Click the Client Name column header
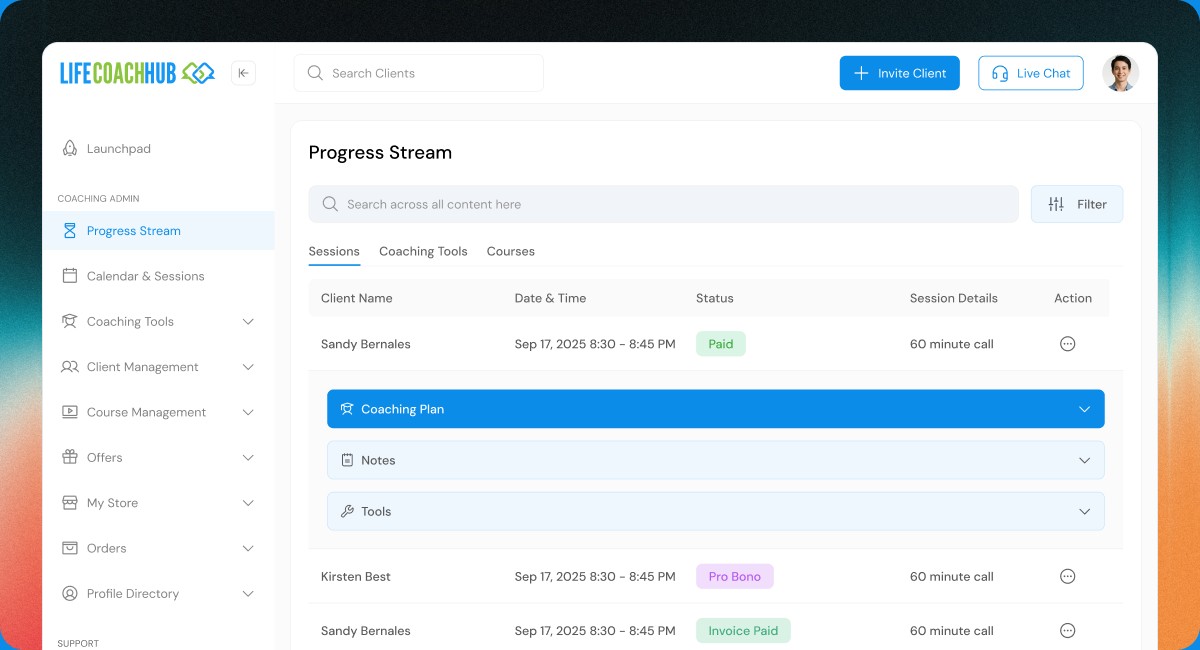 click(357, 298)
